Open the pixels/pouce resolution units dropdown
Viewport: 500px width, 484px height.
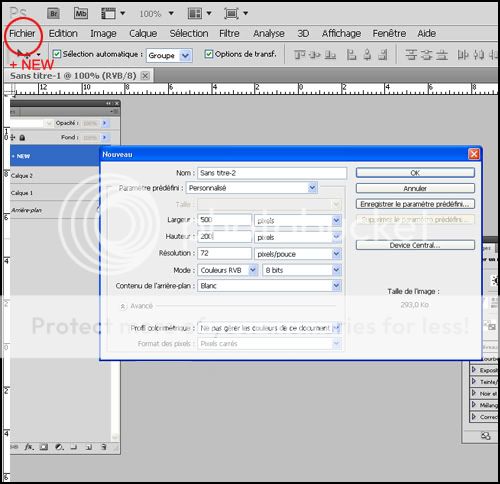coord(298,254)
